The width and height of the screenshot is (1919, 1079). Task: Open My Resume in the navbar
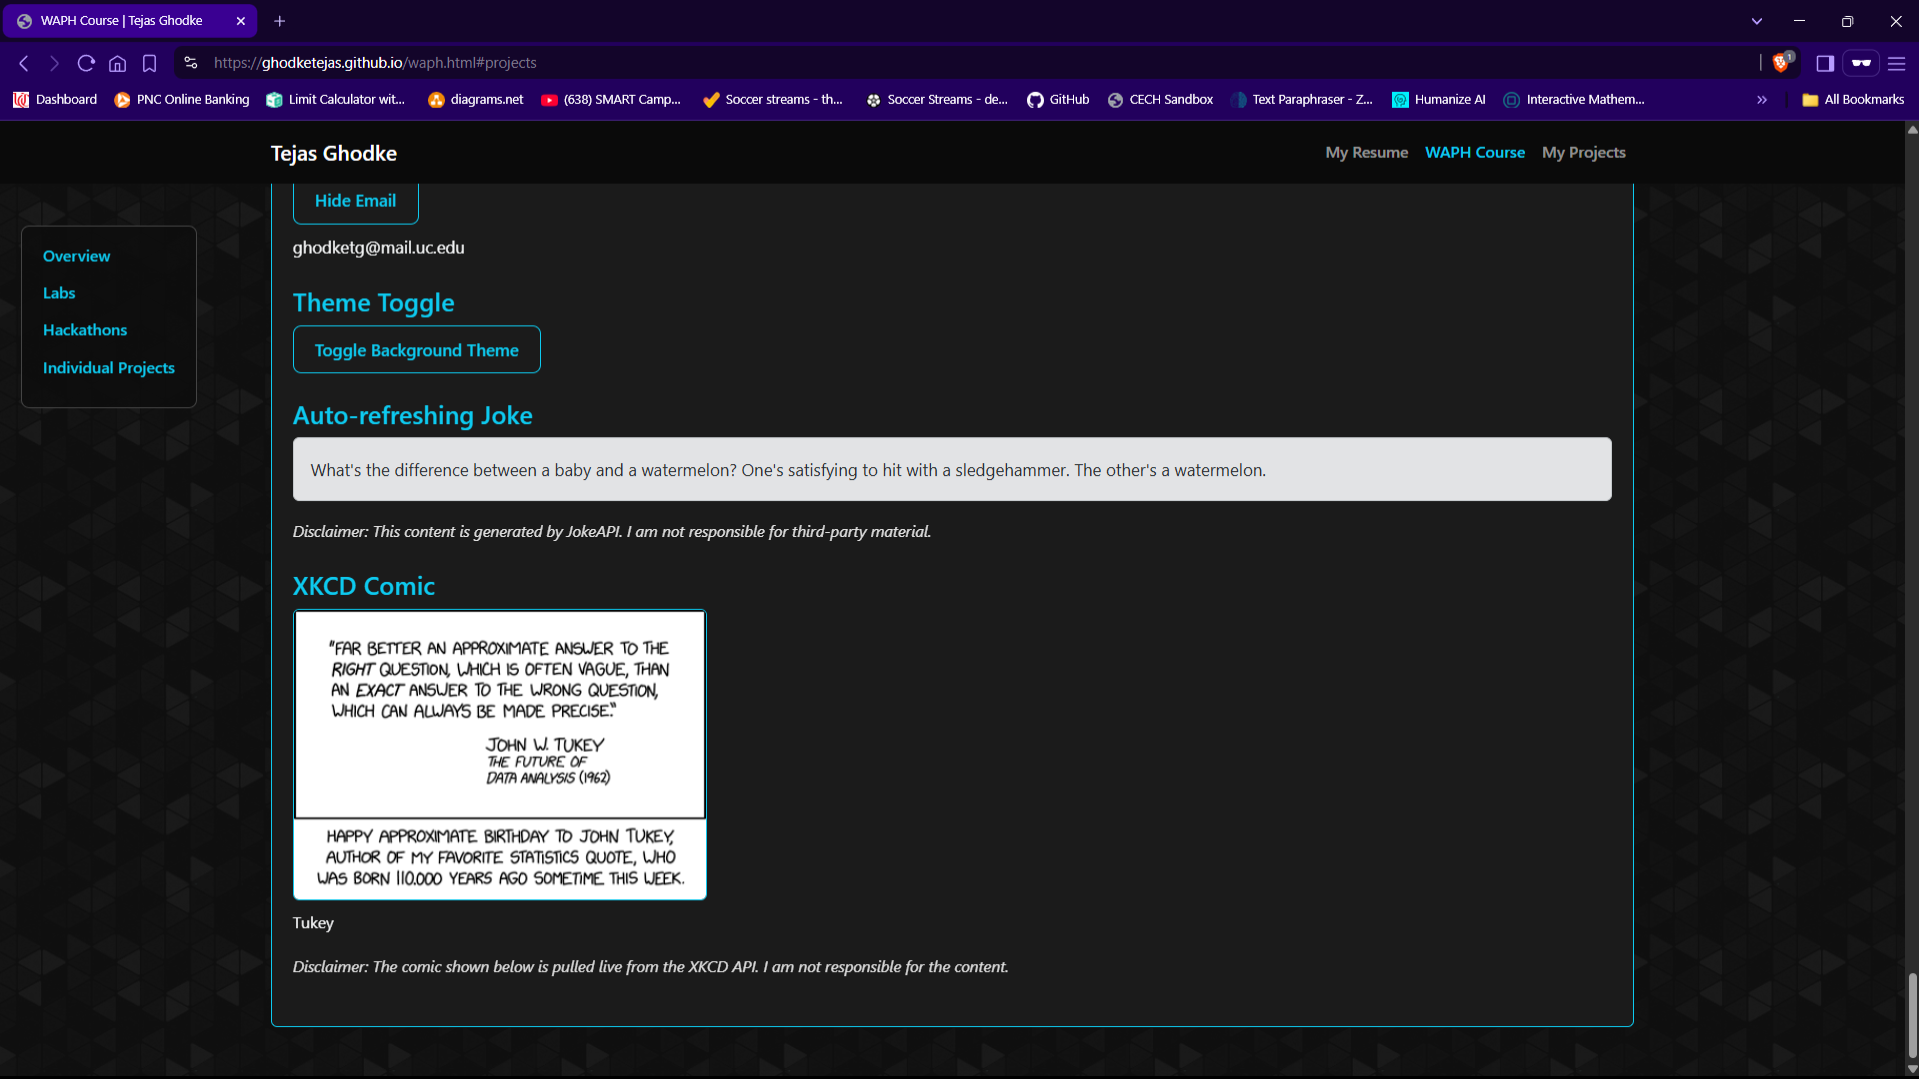pos(1366,153)
